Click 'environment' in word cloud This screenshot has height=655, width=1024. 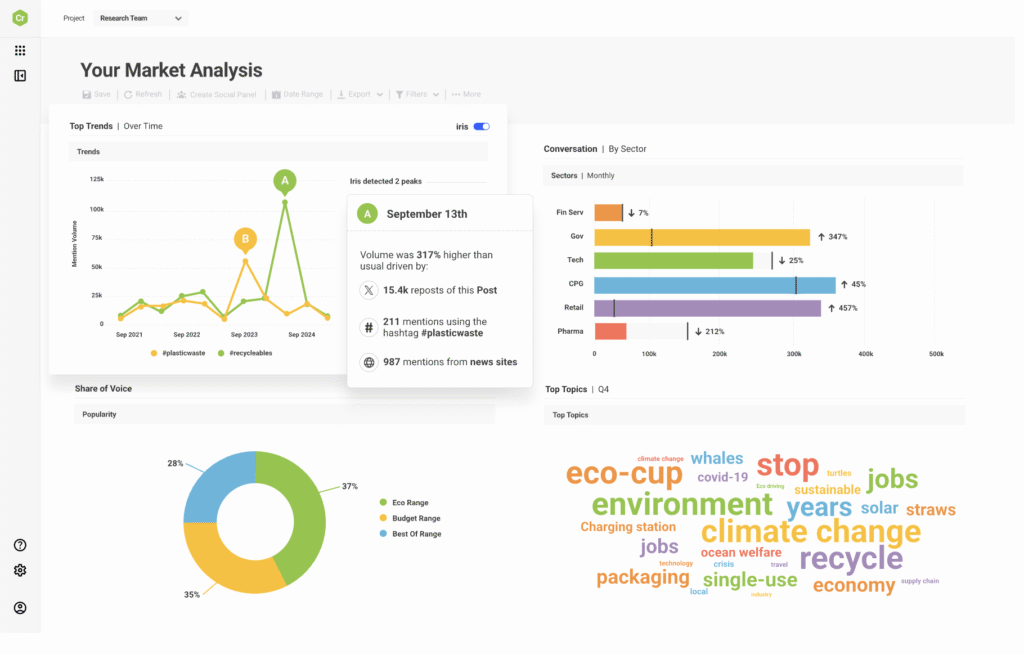coord(682,504)
